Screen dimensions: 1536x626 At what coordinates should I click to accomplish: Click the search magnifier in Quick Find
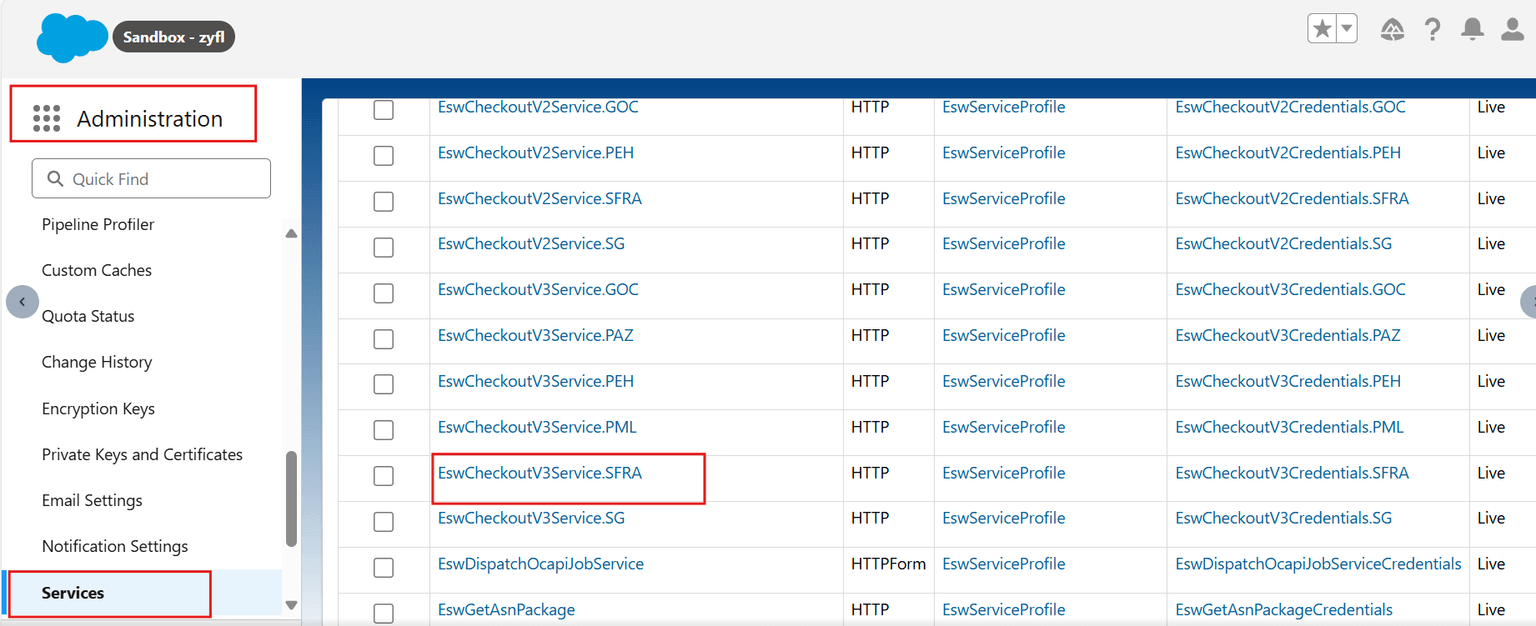[54, 179]
